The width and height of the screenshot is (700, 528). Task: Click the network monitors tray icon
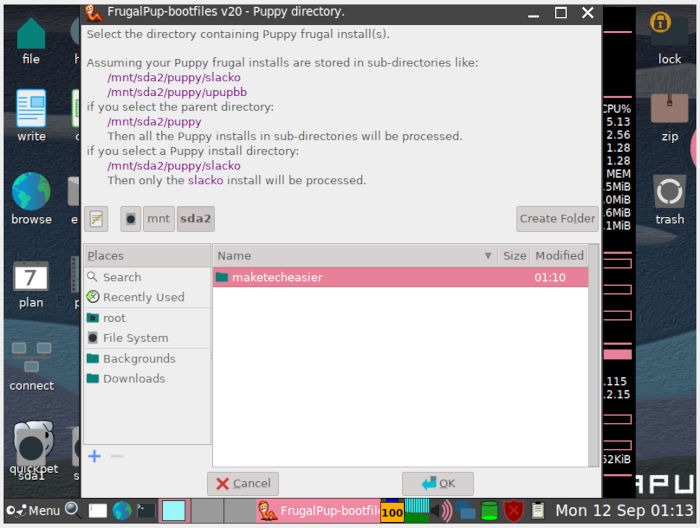pyautogui.click(x=465, y=511)
